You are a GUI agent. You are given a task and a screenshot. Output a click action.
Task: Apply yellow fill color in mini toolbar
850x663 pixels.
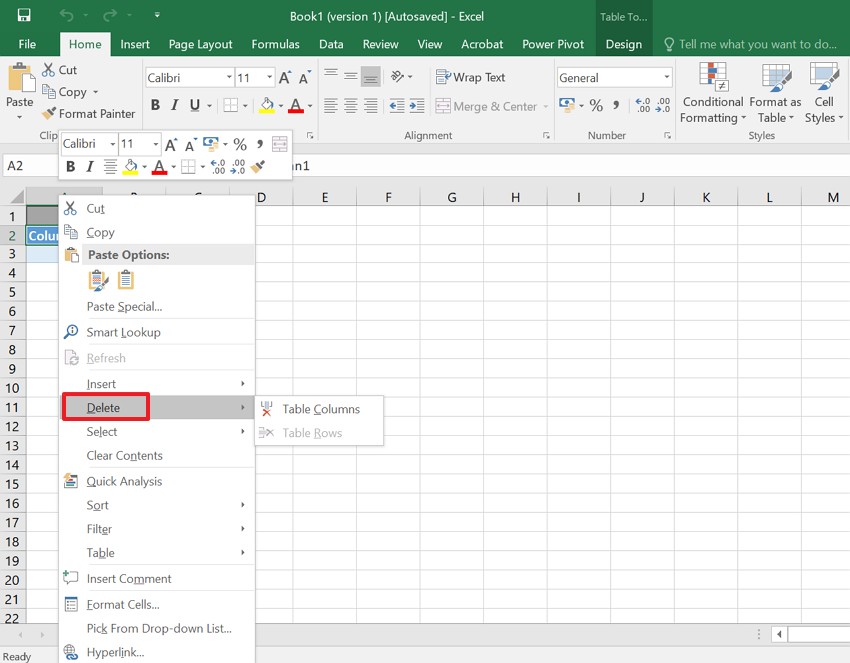click(x=130, y=166)
